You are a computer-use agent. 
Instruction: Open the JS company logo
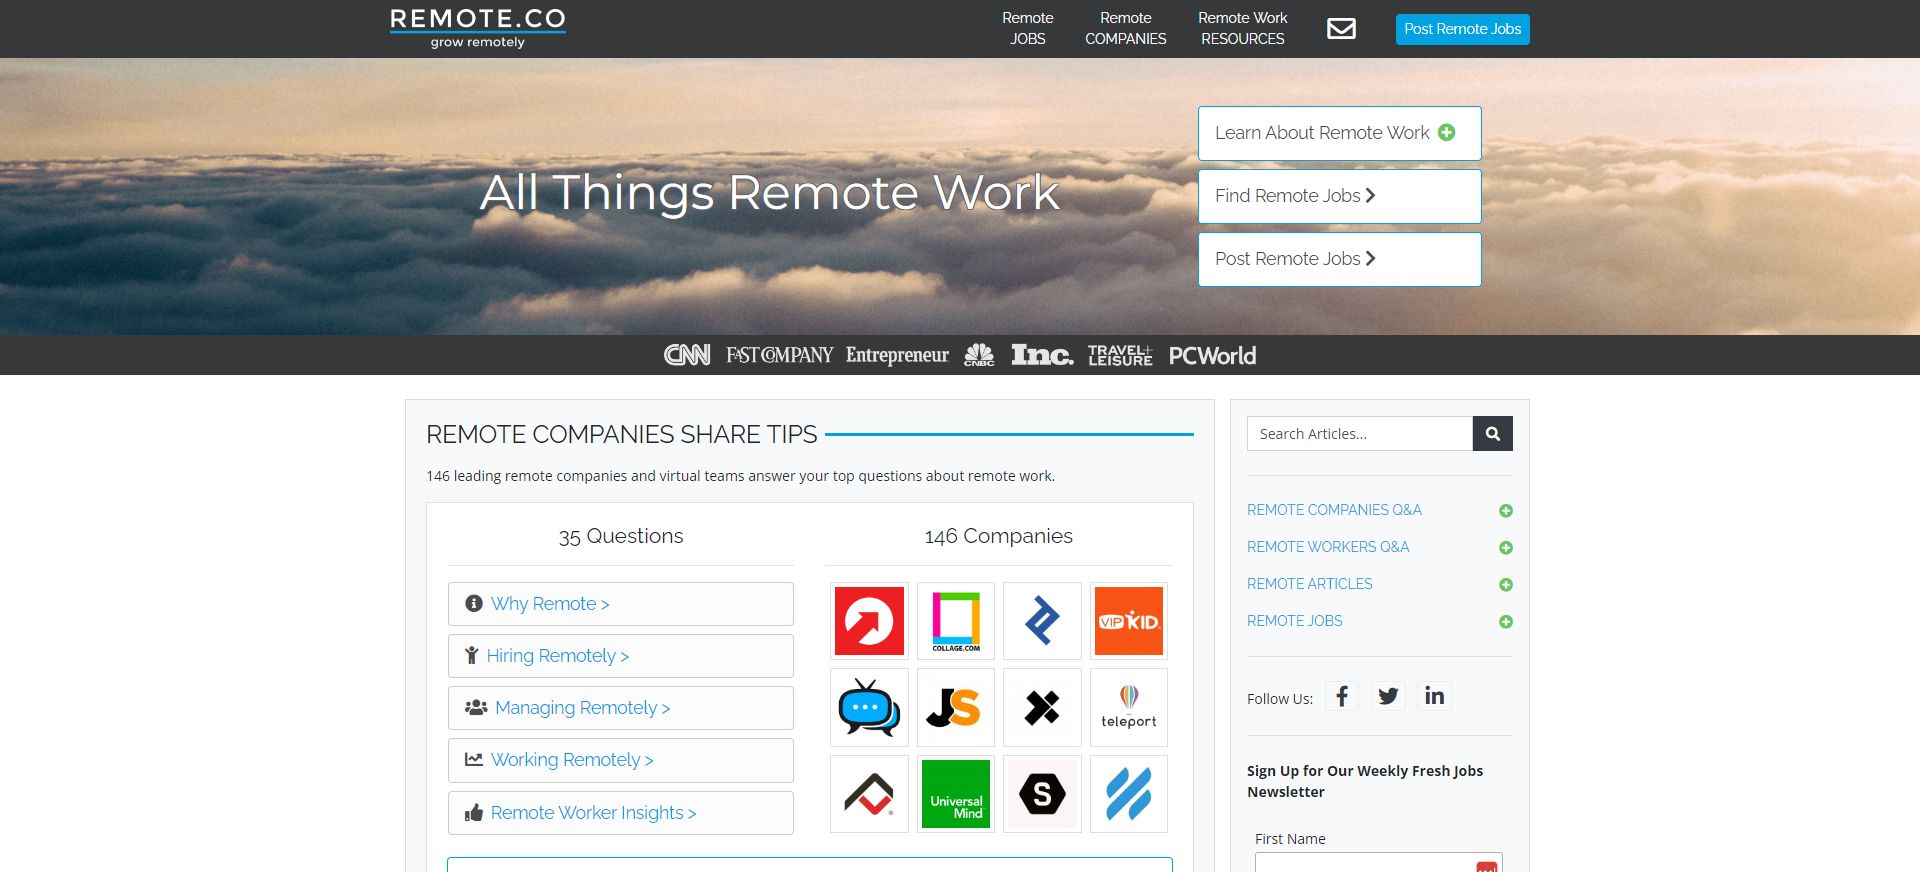(956, 708)
